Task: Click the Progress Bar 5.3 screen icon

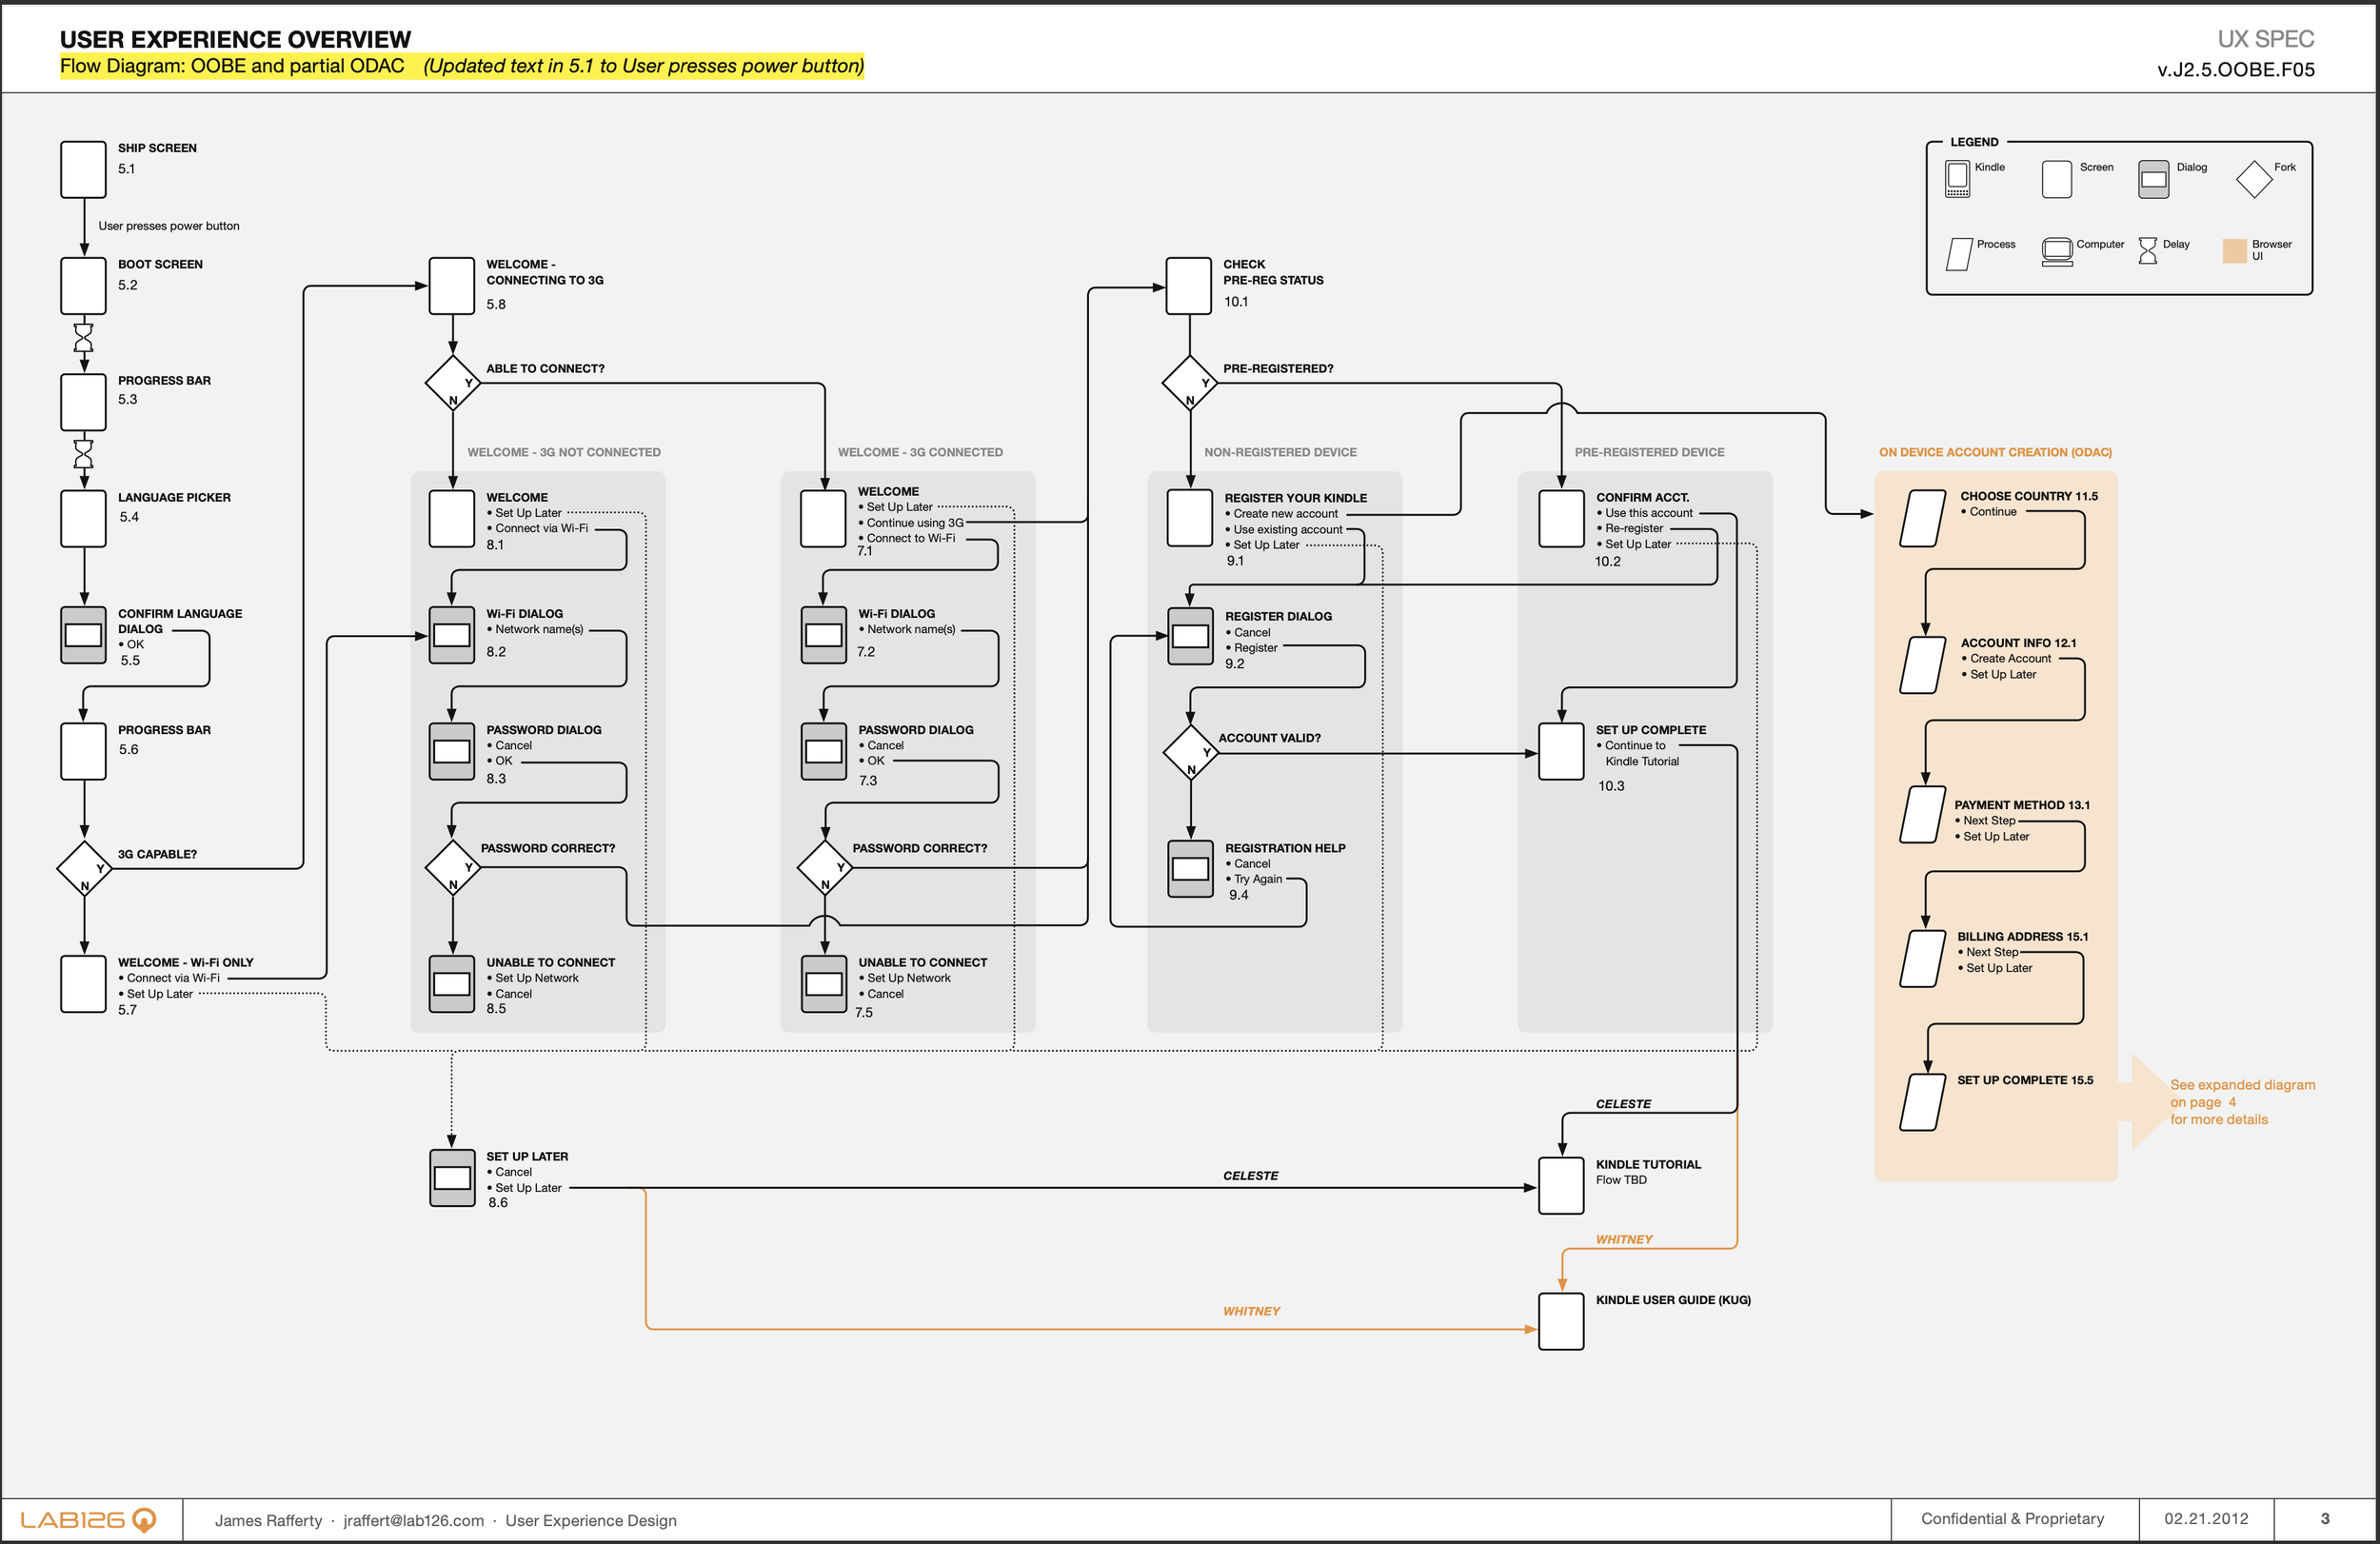Action: [83, 402]
